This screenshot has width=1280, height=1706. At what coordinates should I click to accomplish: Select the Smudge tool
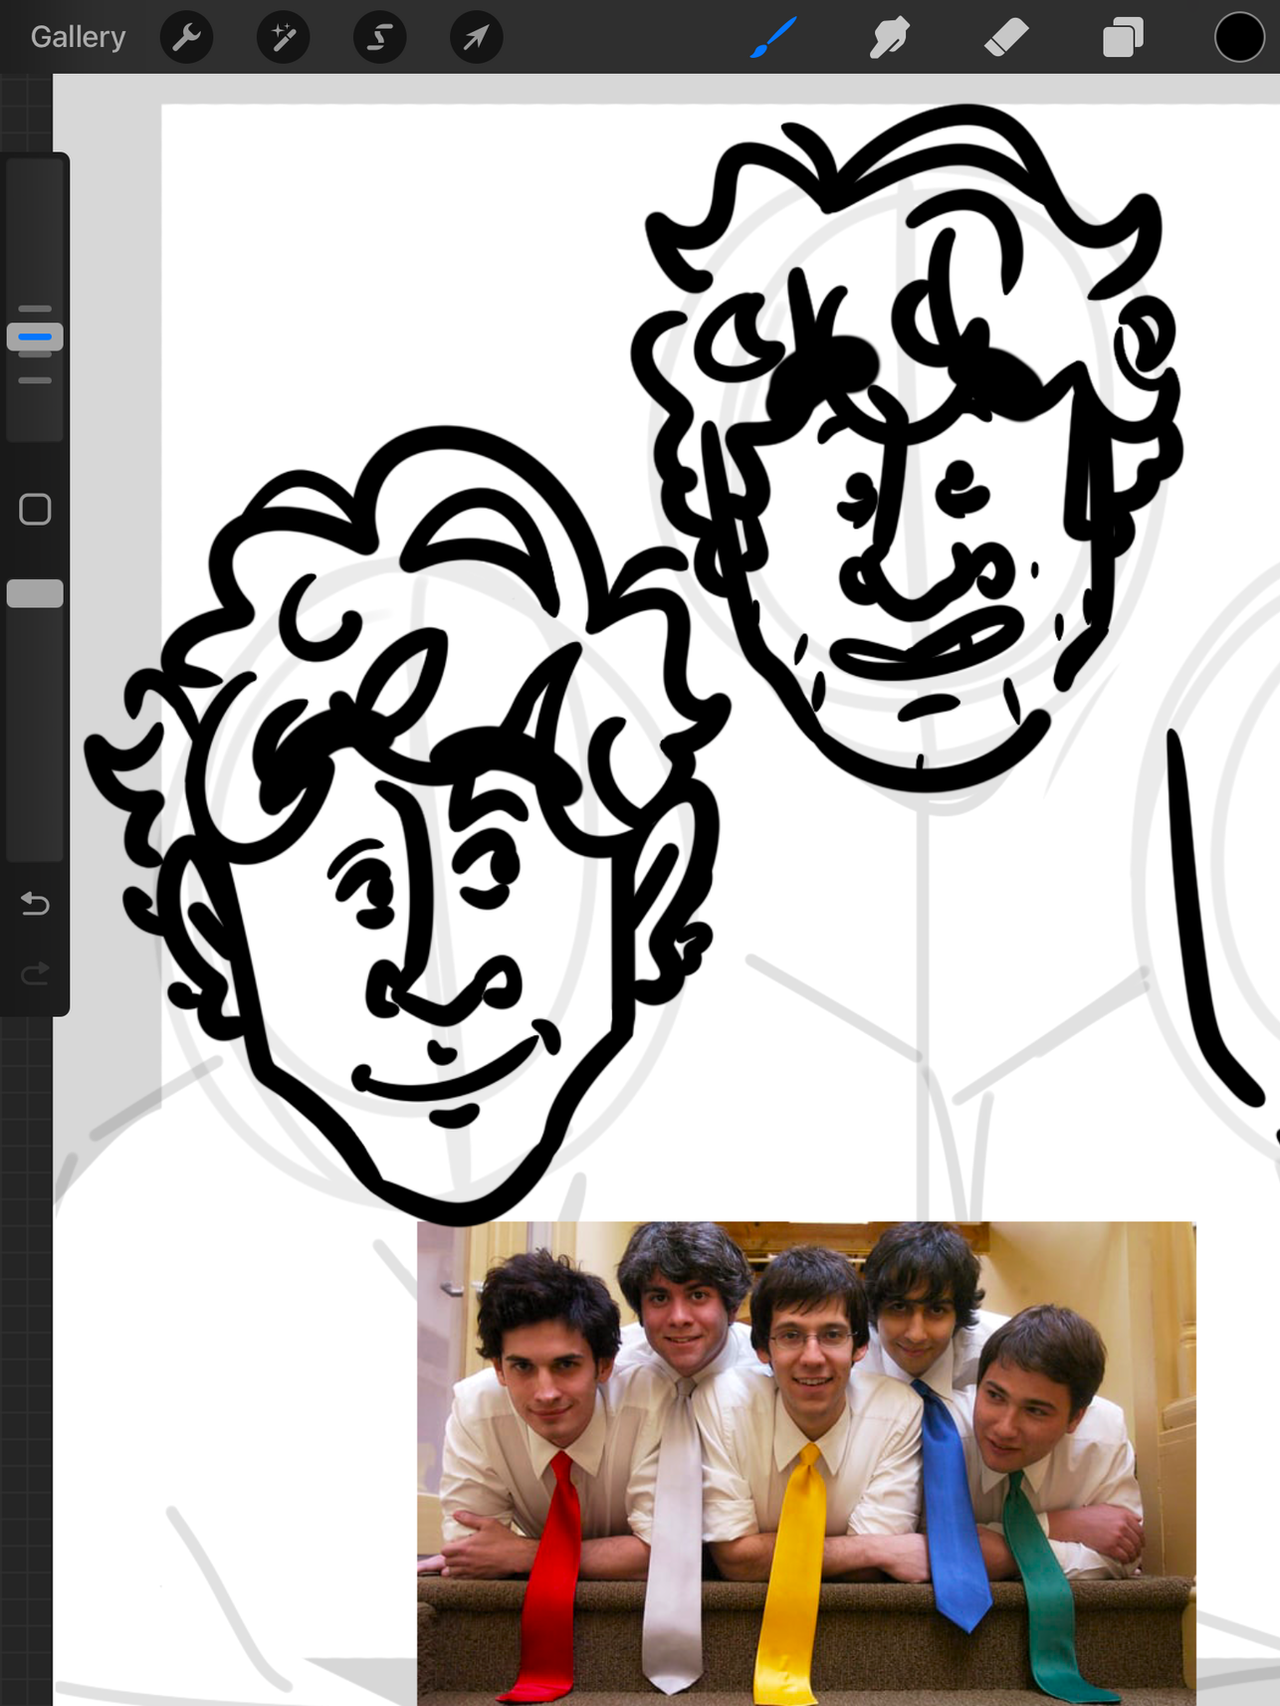coord(889,38)
